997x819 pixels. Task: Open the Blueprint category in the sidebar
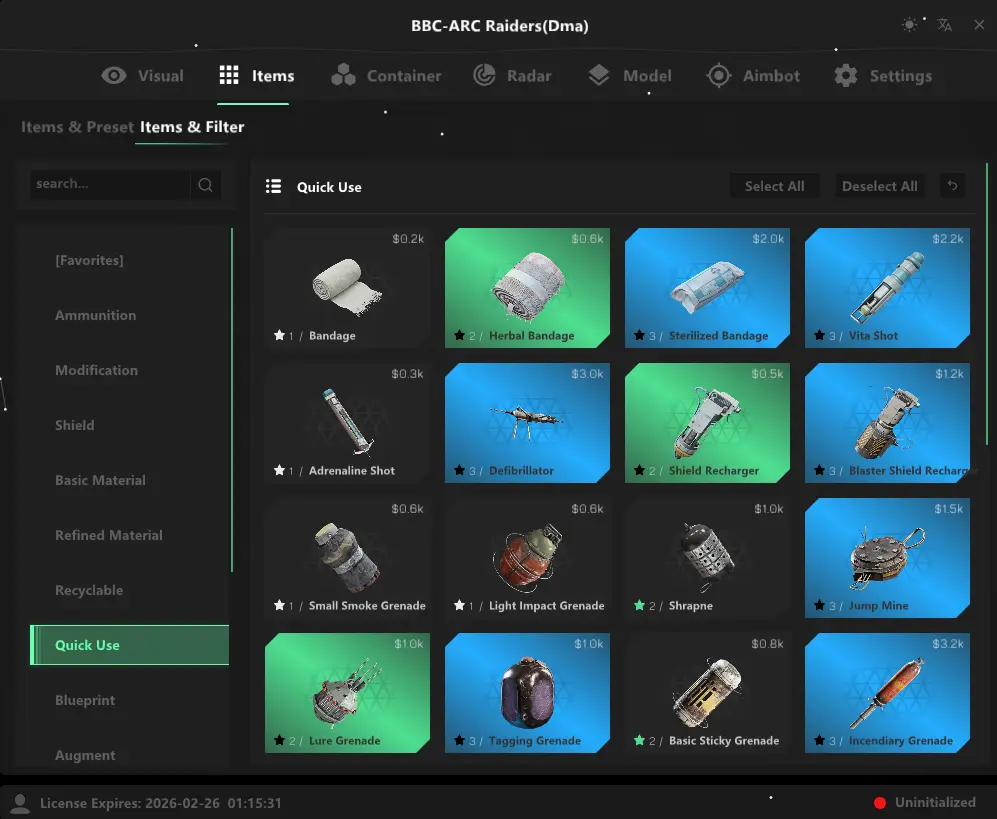[85, 700]
